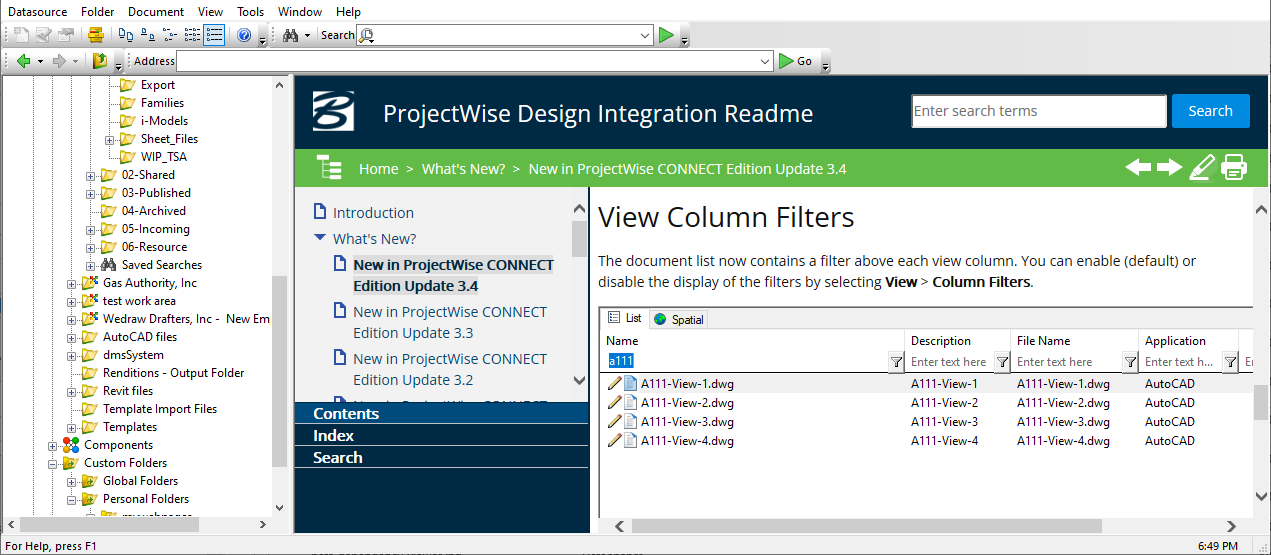Collapse the What's New? section
The image size is (1271, 555).
(319, 238)
